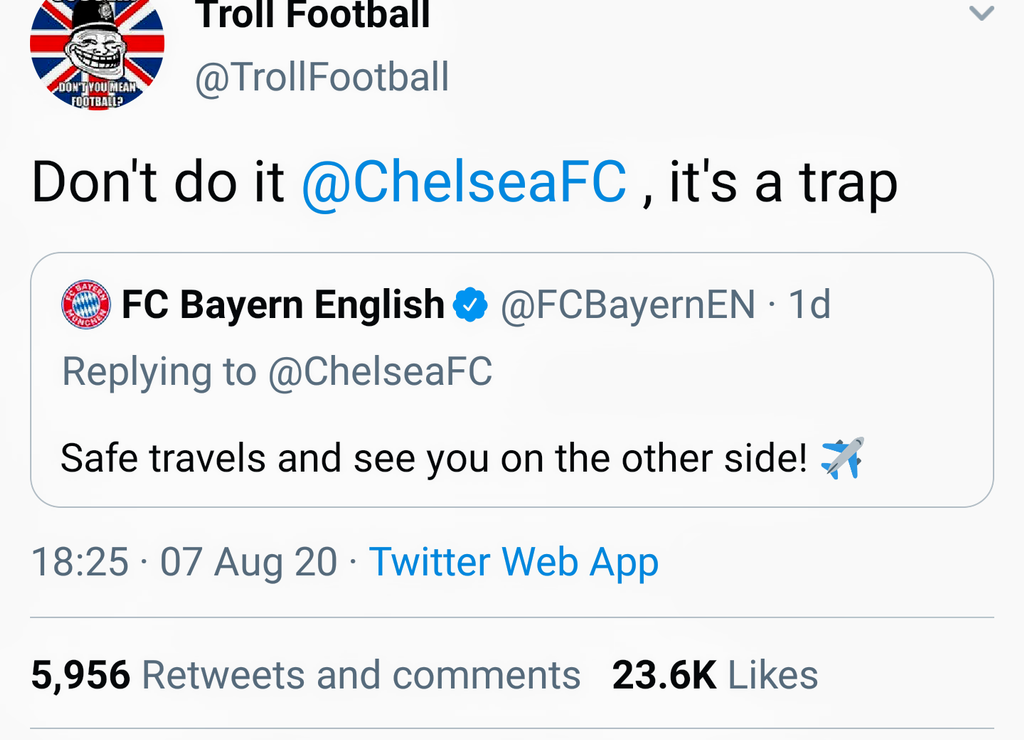The width and height of the screenshot is (1024, 740).
Task: Open the quoted "Safe travels" tweet text
Action: (433, 458)
